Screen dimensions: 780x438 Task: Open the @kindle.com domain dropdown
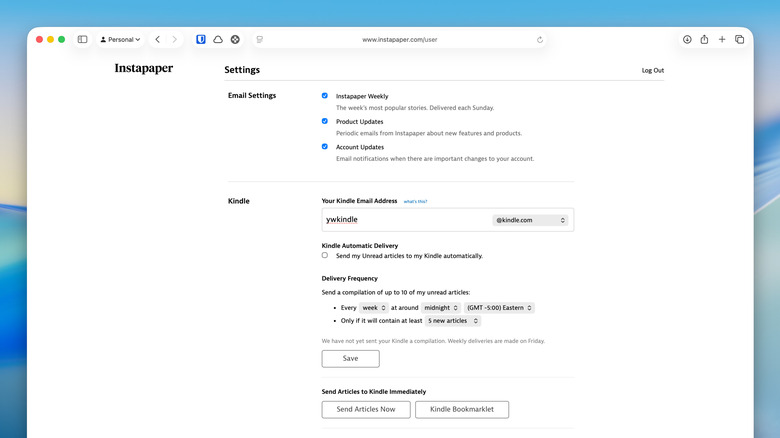pyautogui.click(x=530, y=220)
